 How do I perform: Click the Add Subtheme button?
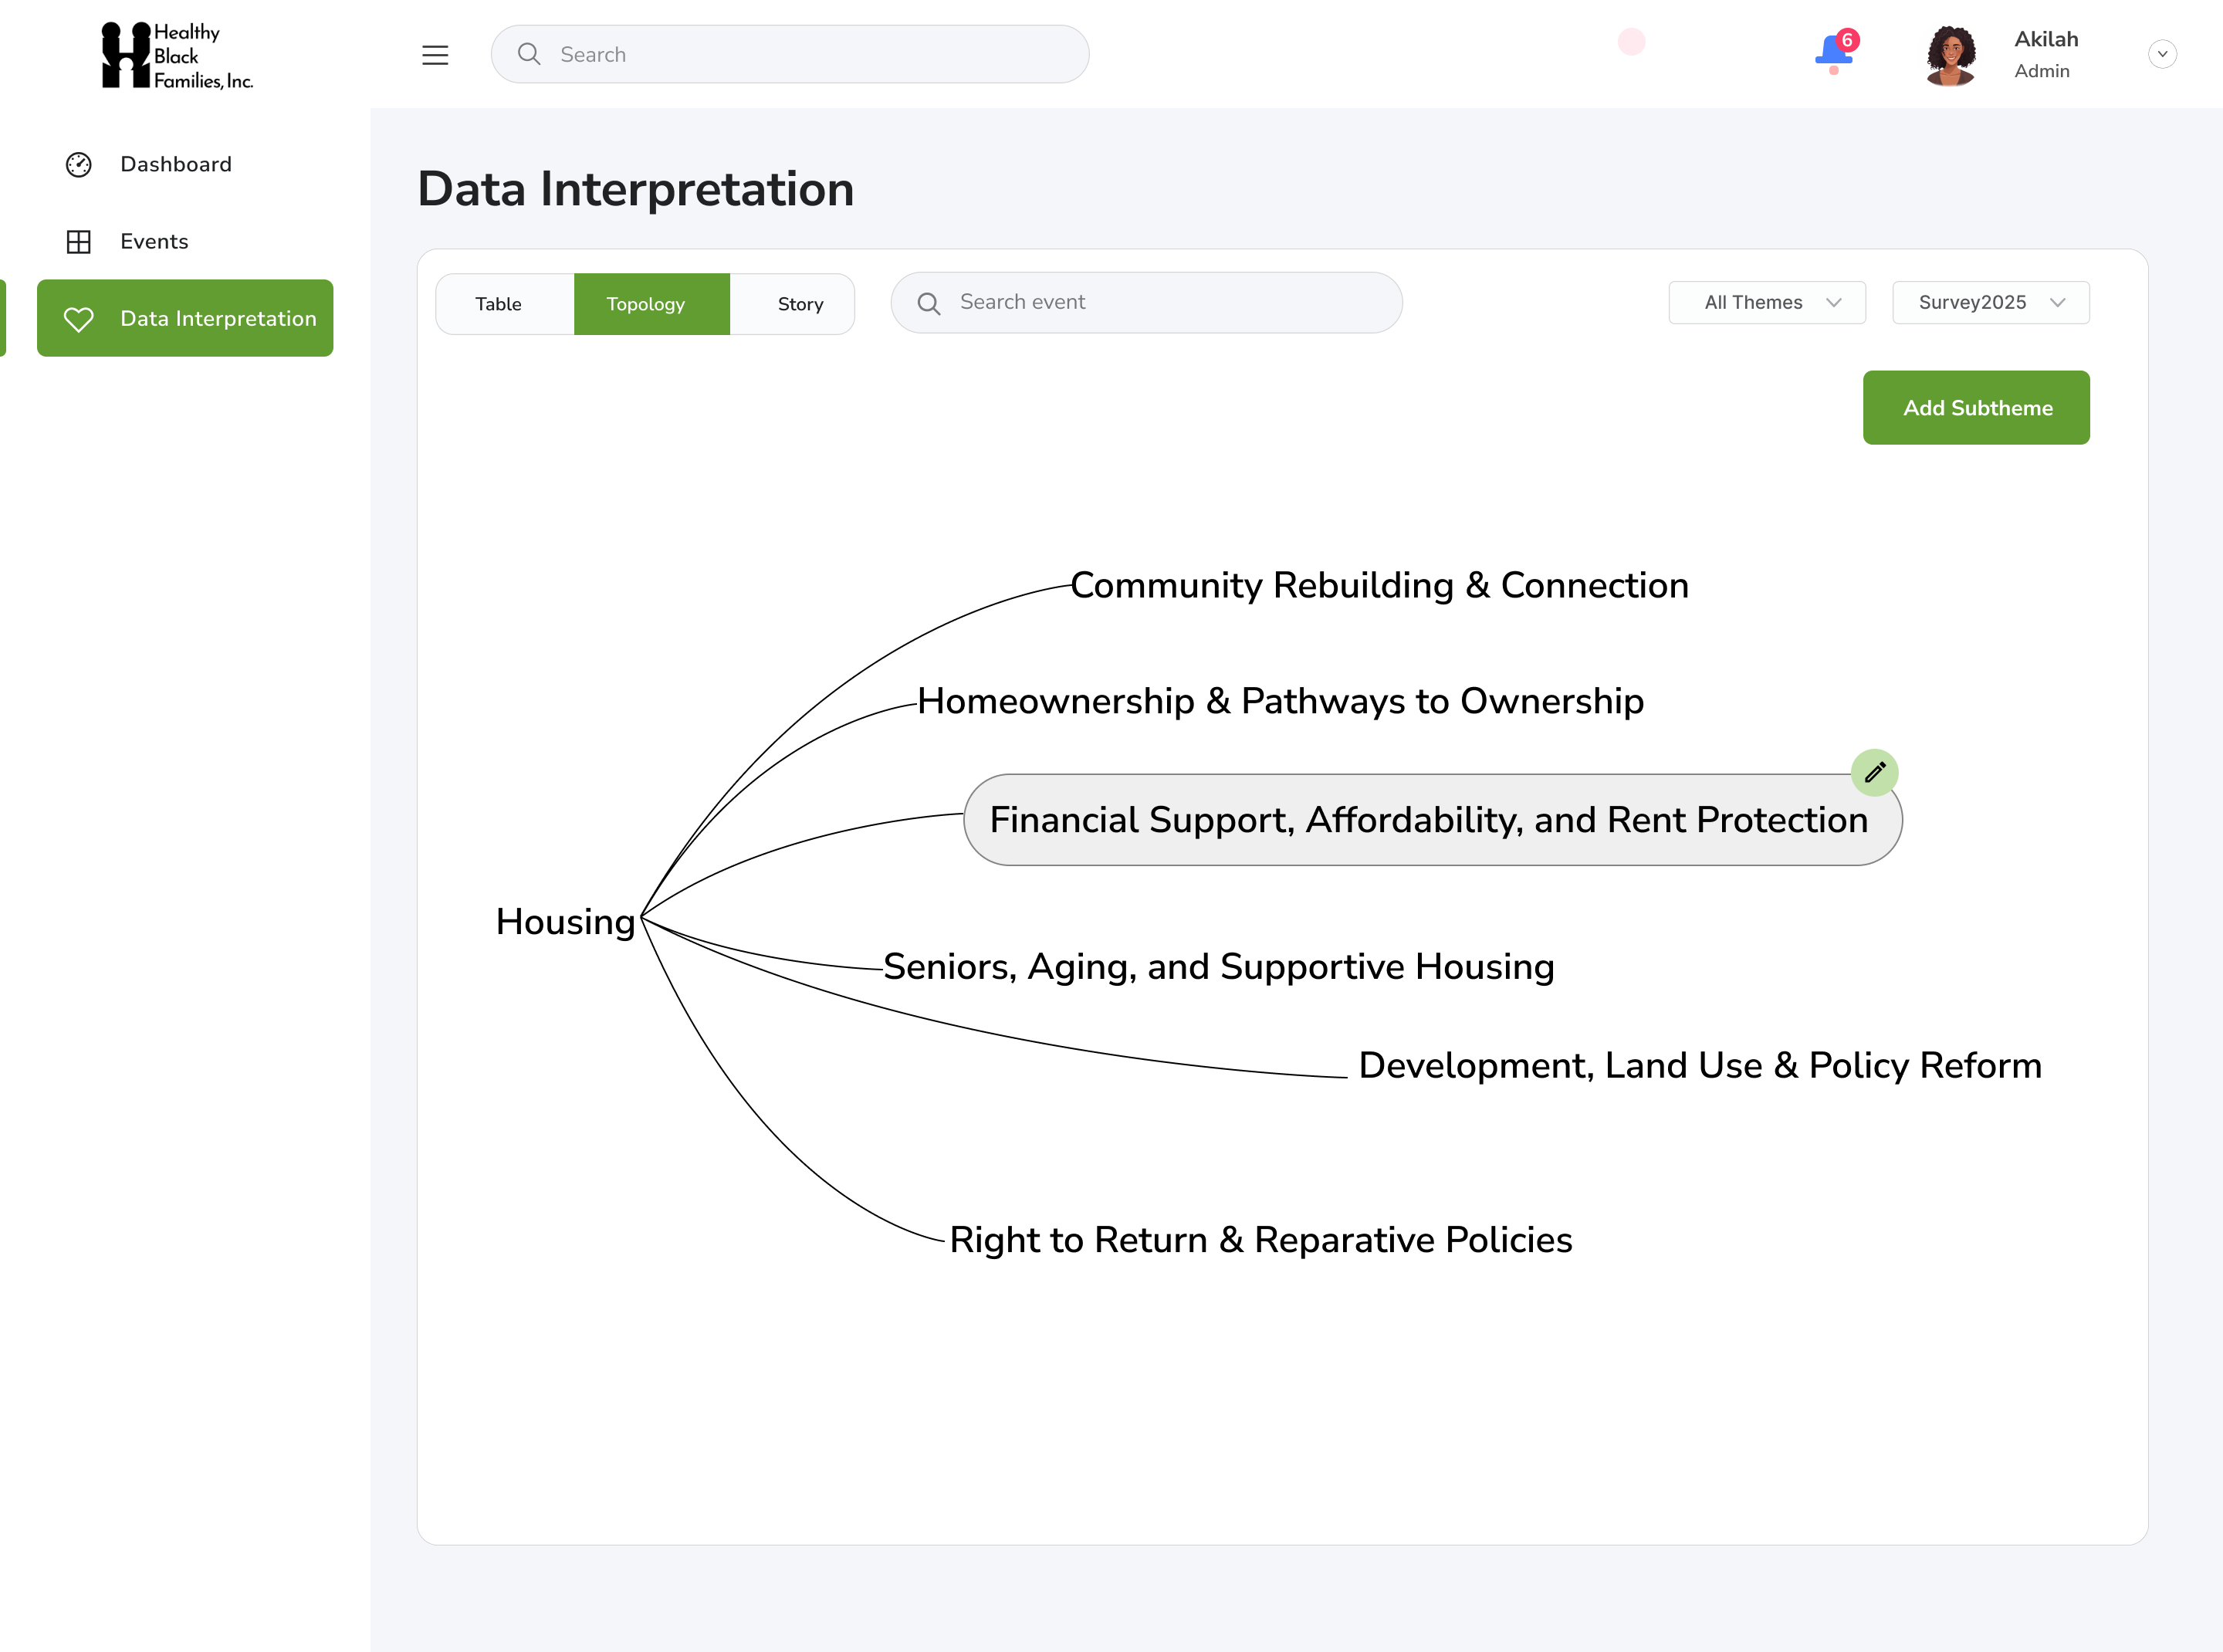pyautogui.click(x=1976, y=408)
